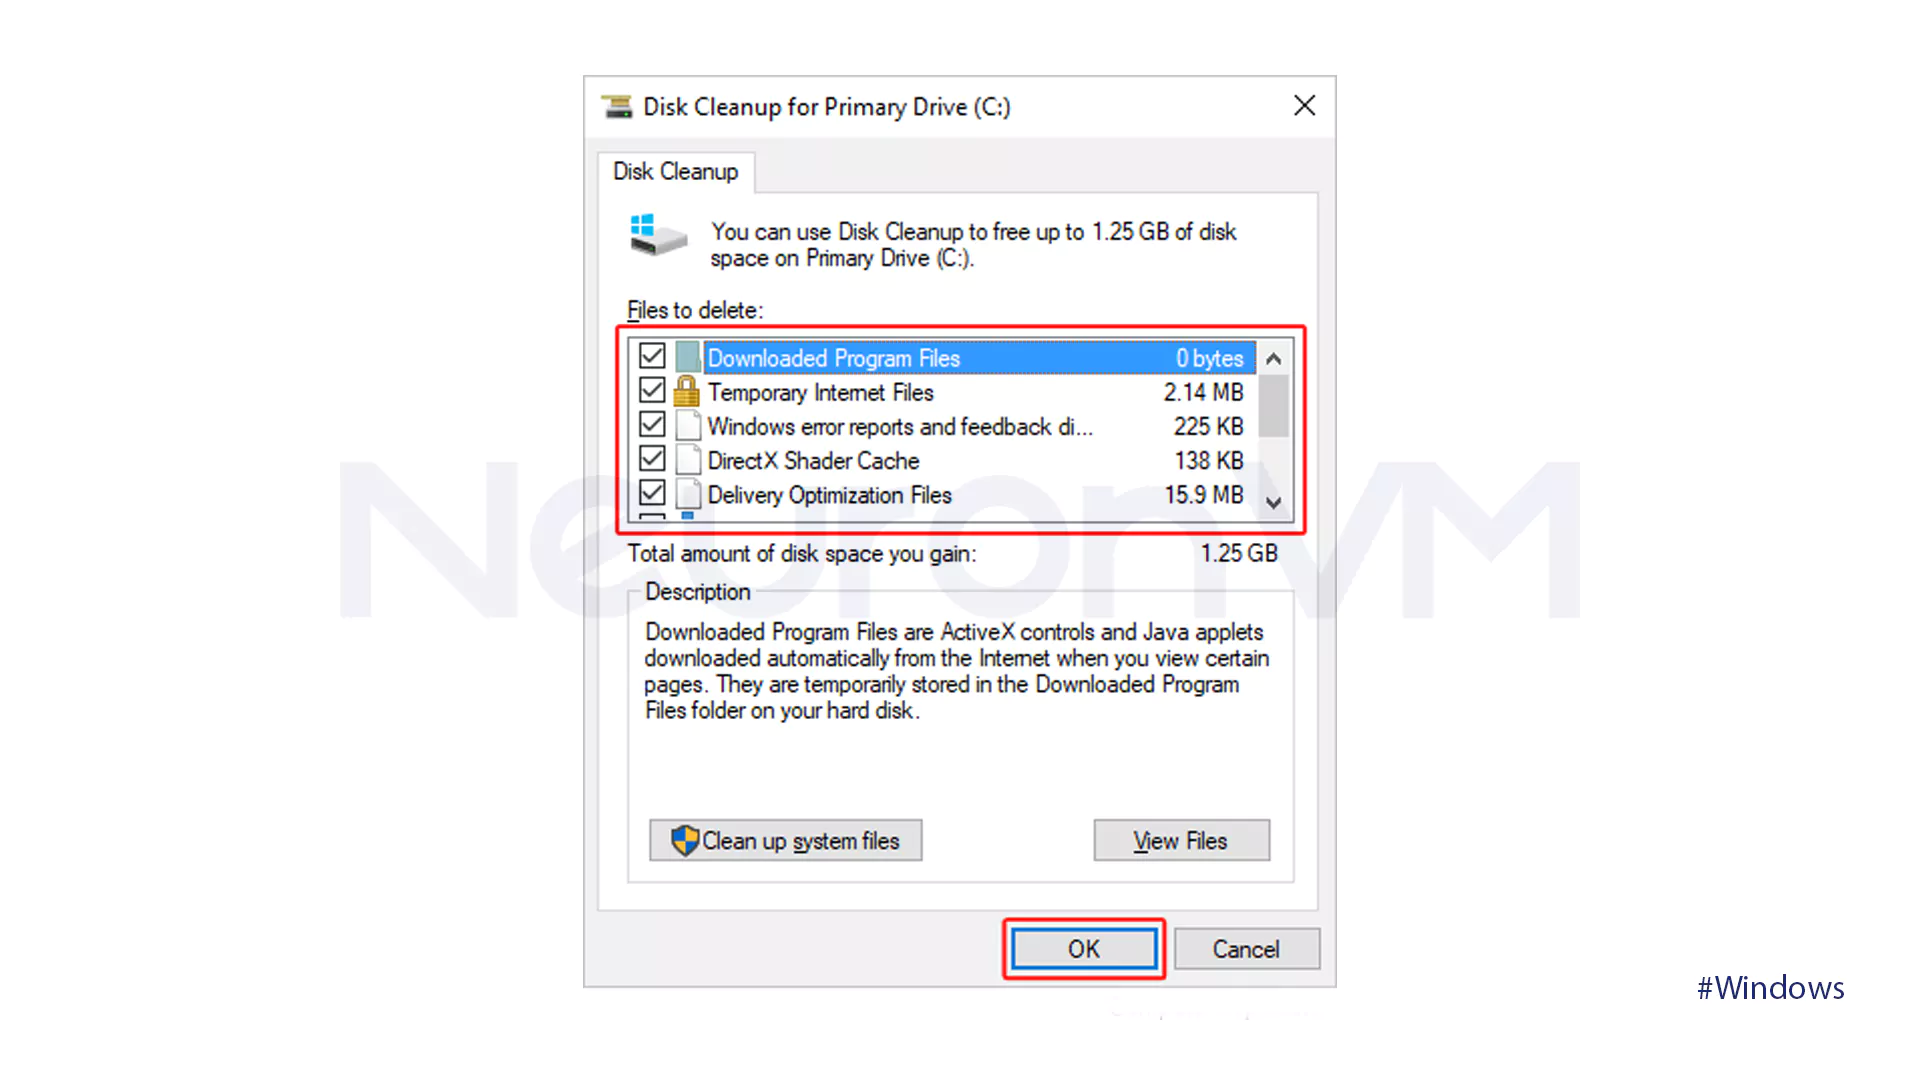
Task: Toggle Delivery Optimization Files checkbox
Action: pos(652,493)
